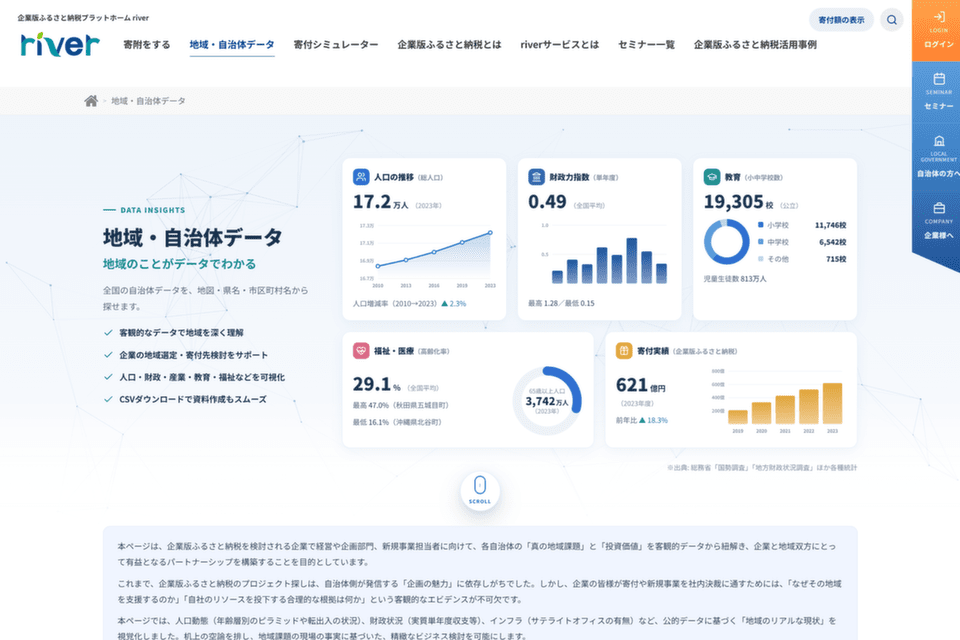Open 寄付シミュレーター menu item
This screenshot has width=960, height=640.
[336, 45]
